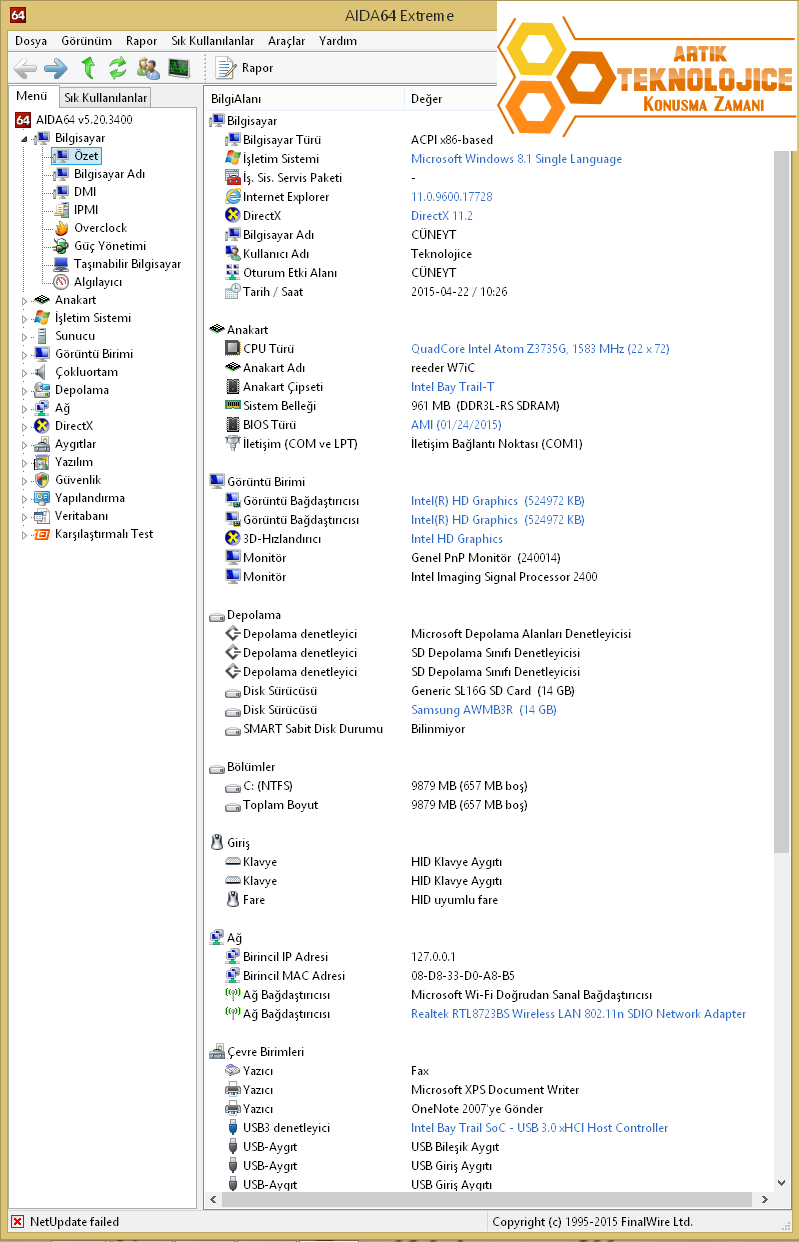Click the Güvenlik shield icon in tree
799x1242 pixels.
(x=42, y=480)
